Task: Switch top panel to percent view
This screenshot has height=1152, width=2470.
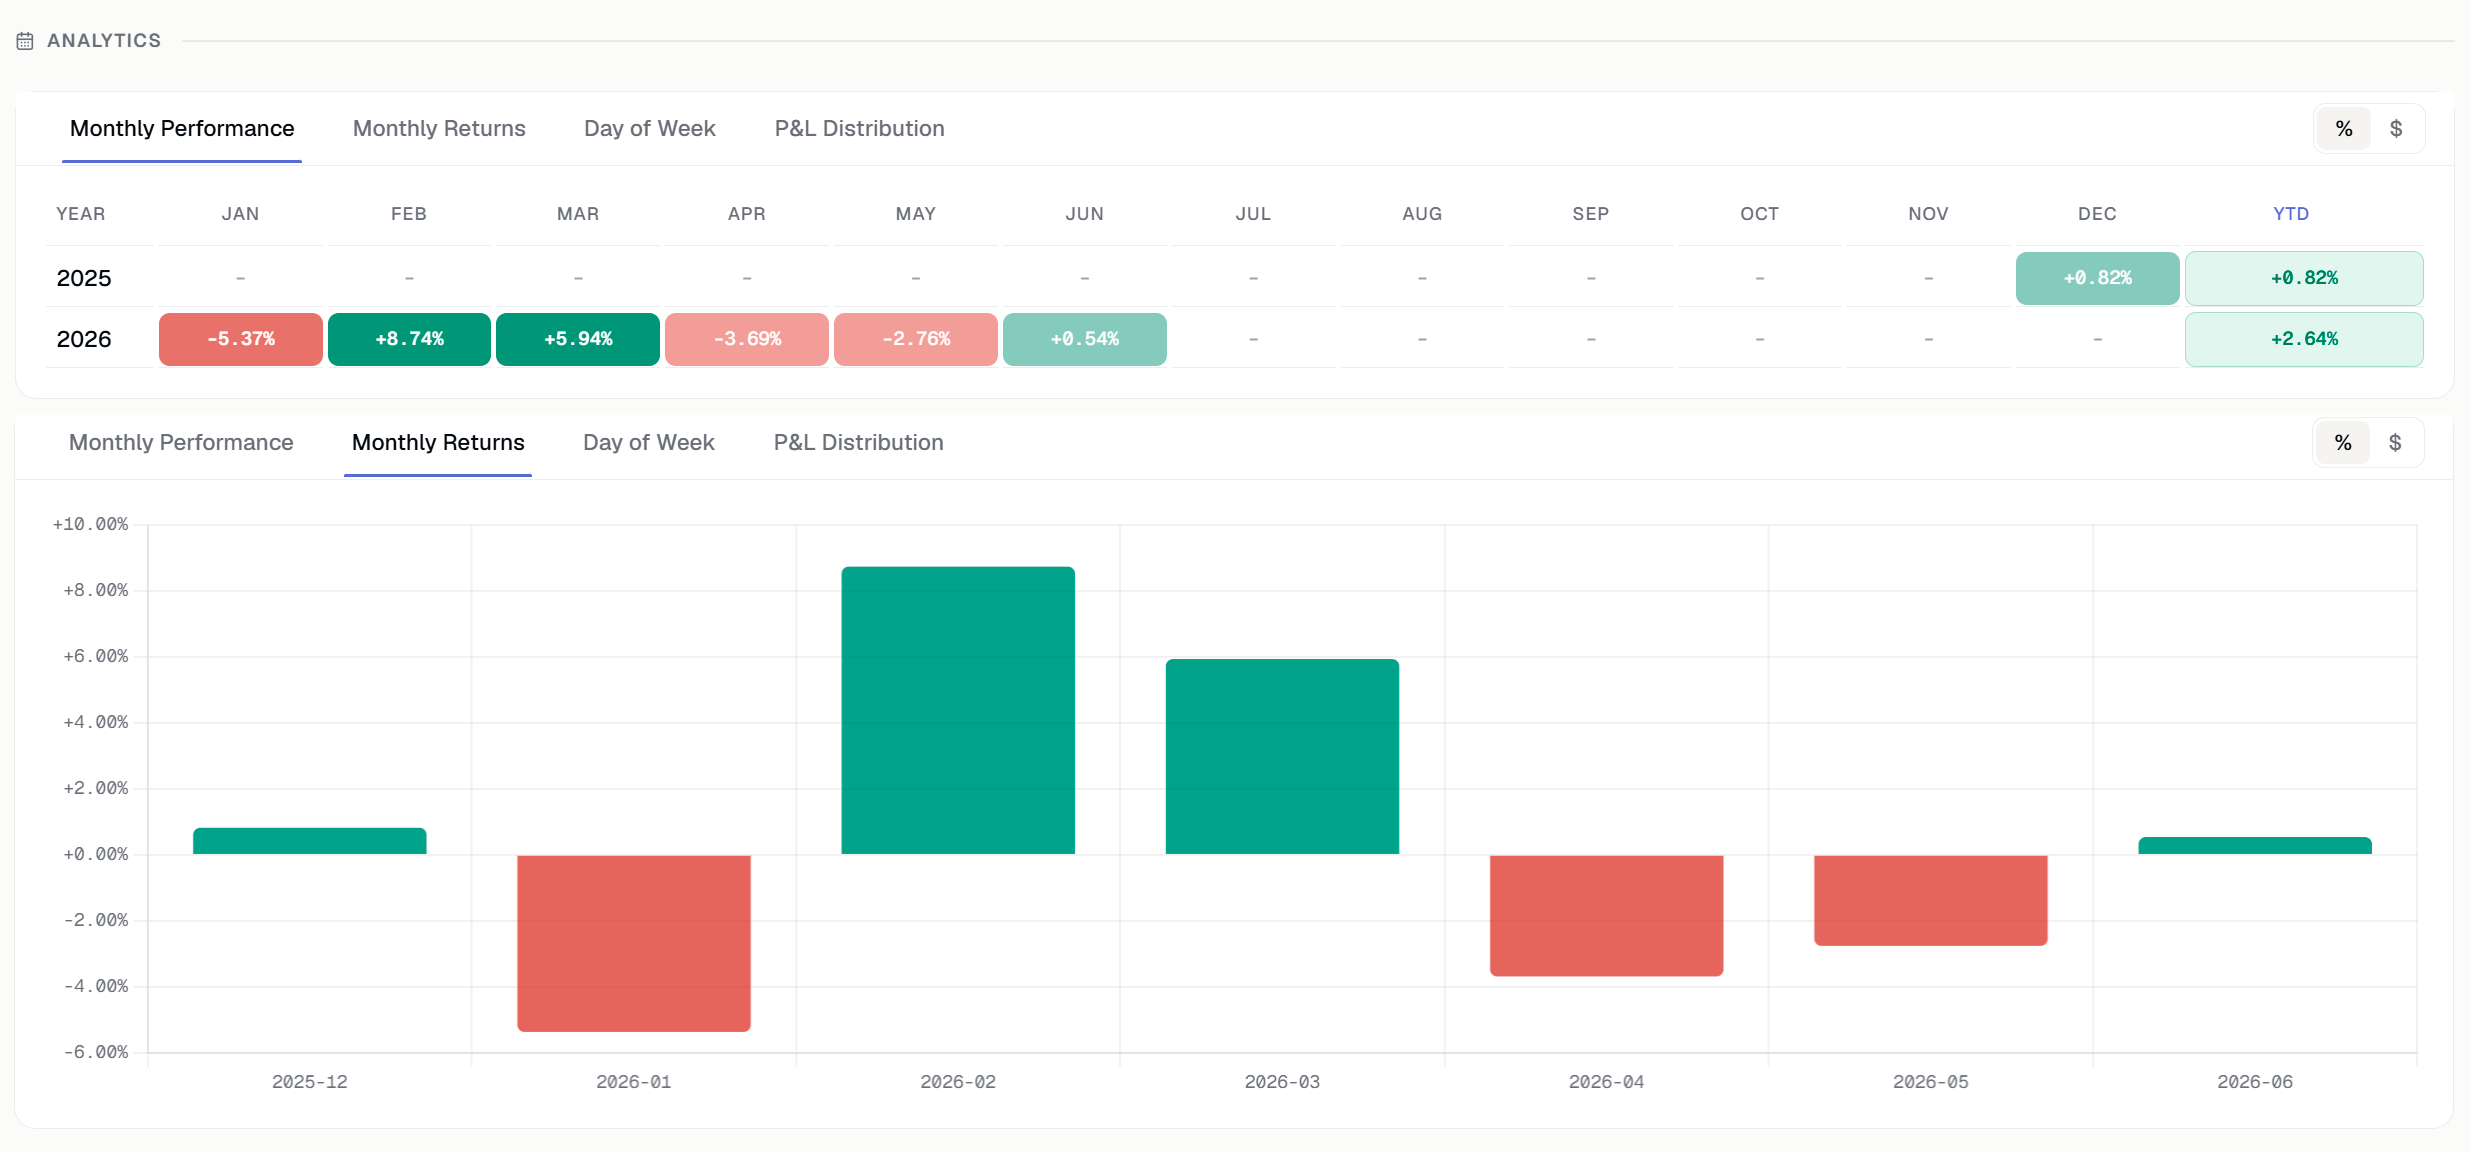Action: (x=2344, y=129)
